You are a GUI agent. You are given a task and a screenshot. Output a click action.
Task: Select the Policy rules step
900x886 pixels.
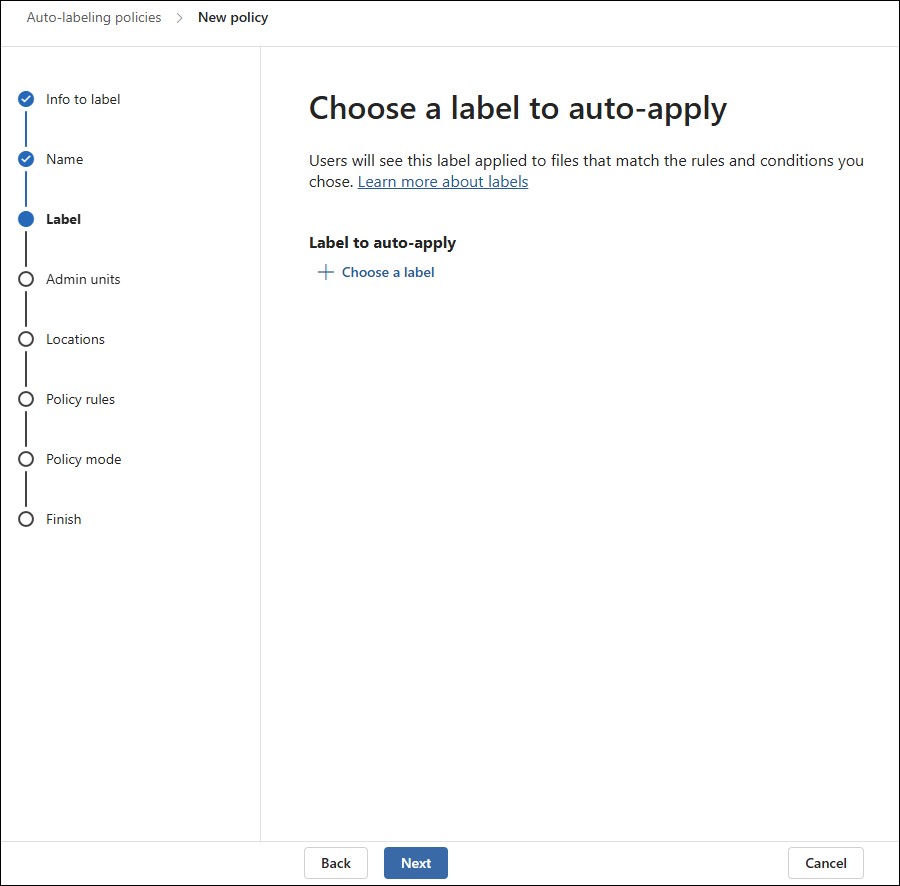point(80,399)
